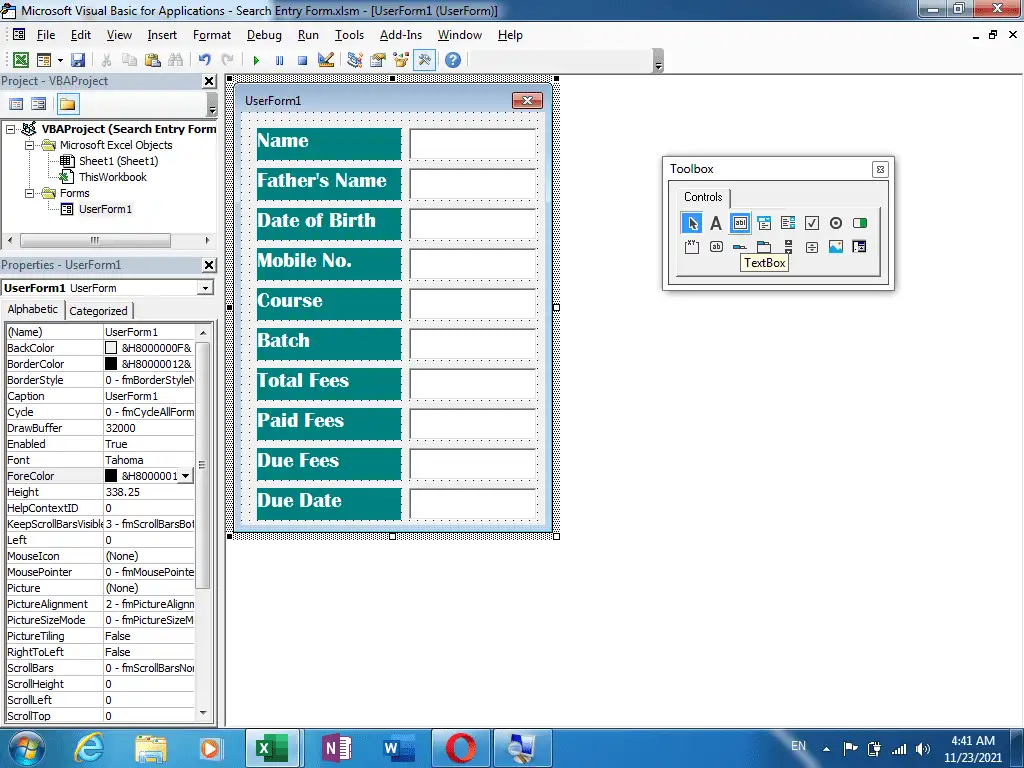Image resolution: width=1024 pixels, height=768 pixels.
Task: Select the ComboBox tool in Toolbox
Action: [764, 223]
